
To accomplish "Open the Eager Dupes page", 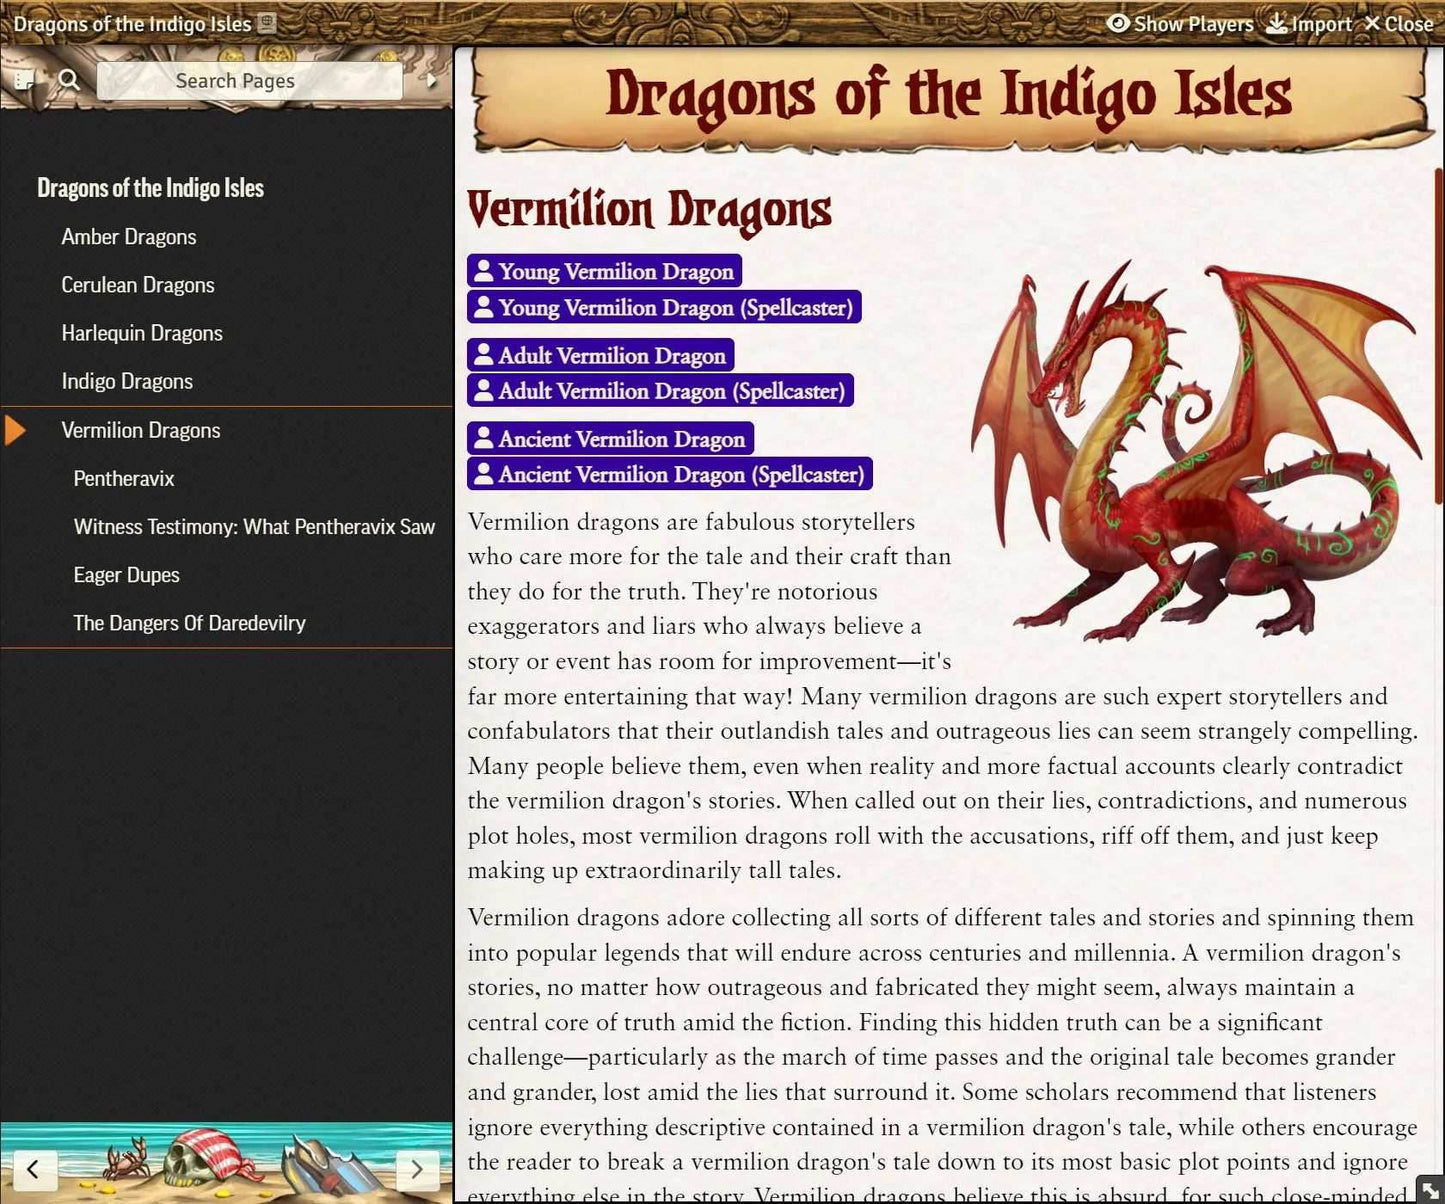I will click(126, 574).
